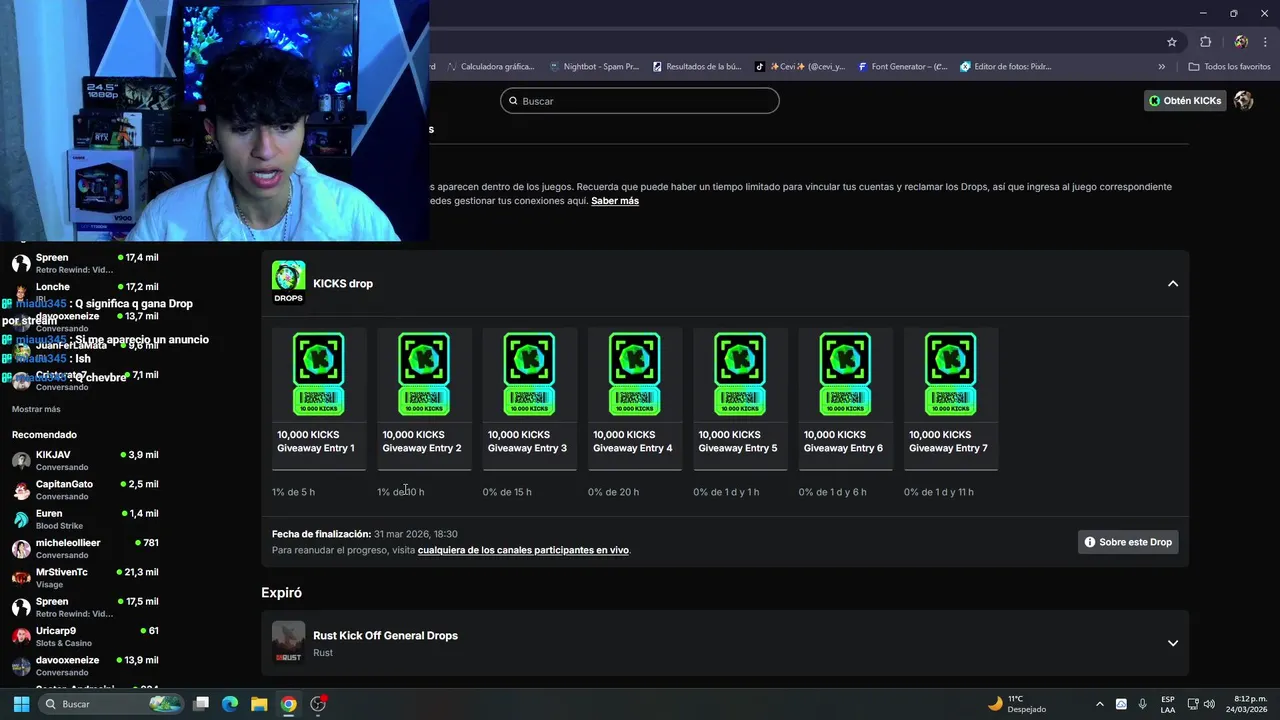Open the Cevi TikTok bookmark
This screenshot has width=1280, height=720.
[800, 67]
